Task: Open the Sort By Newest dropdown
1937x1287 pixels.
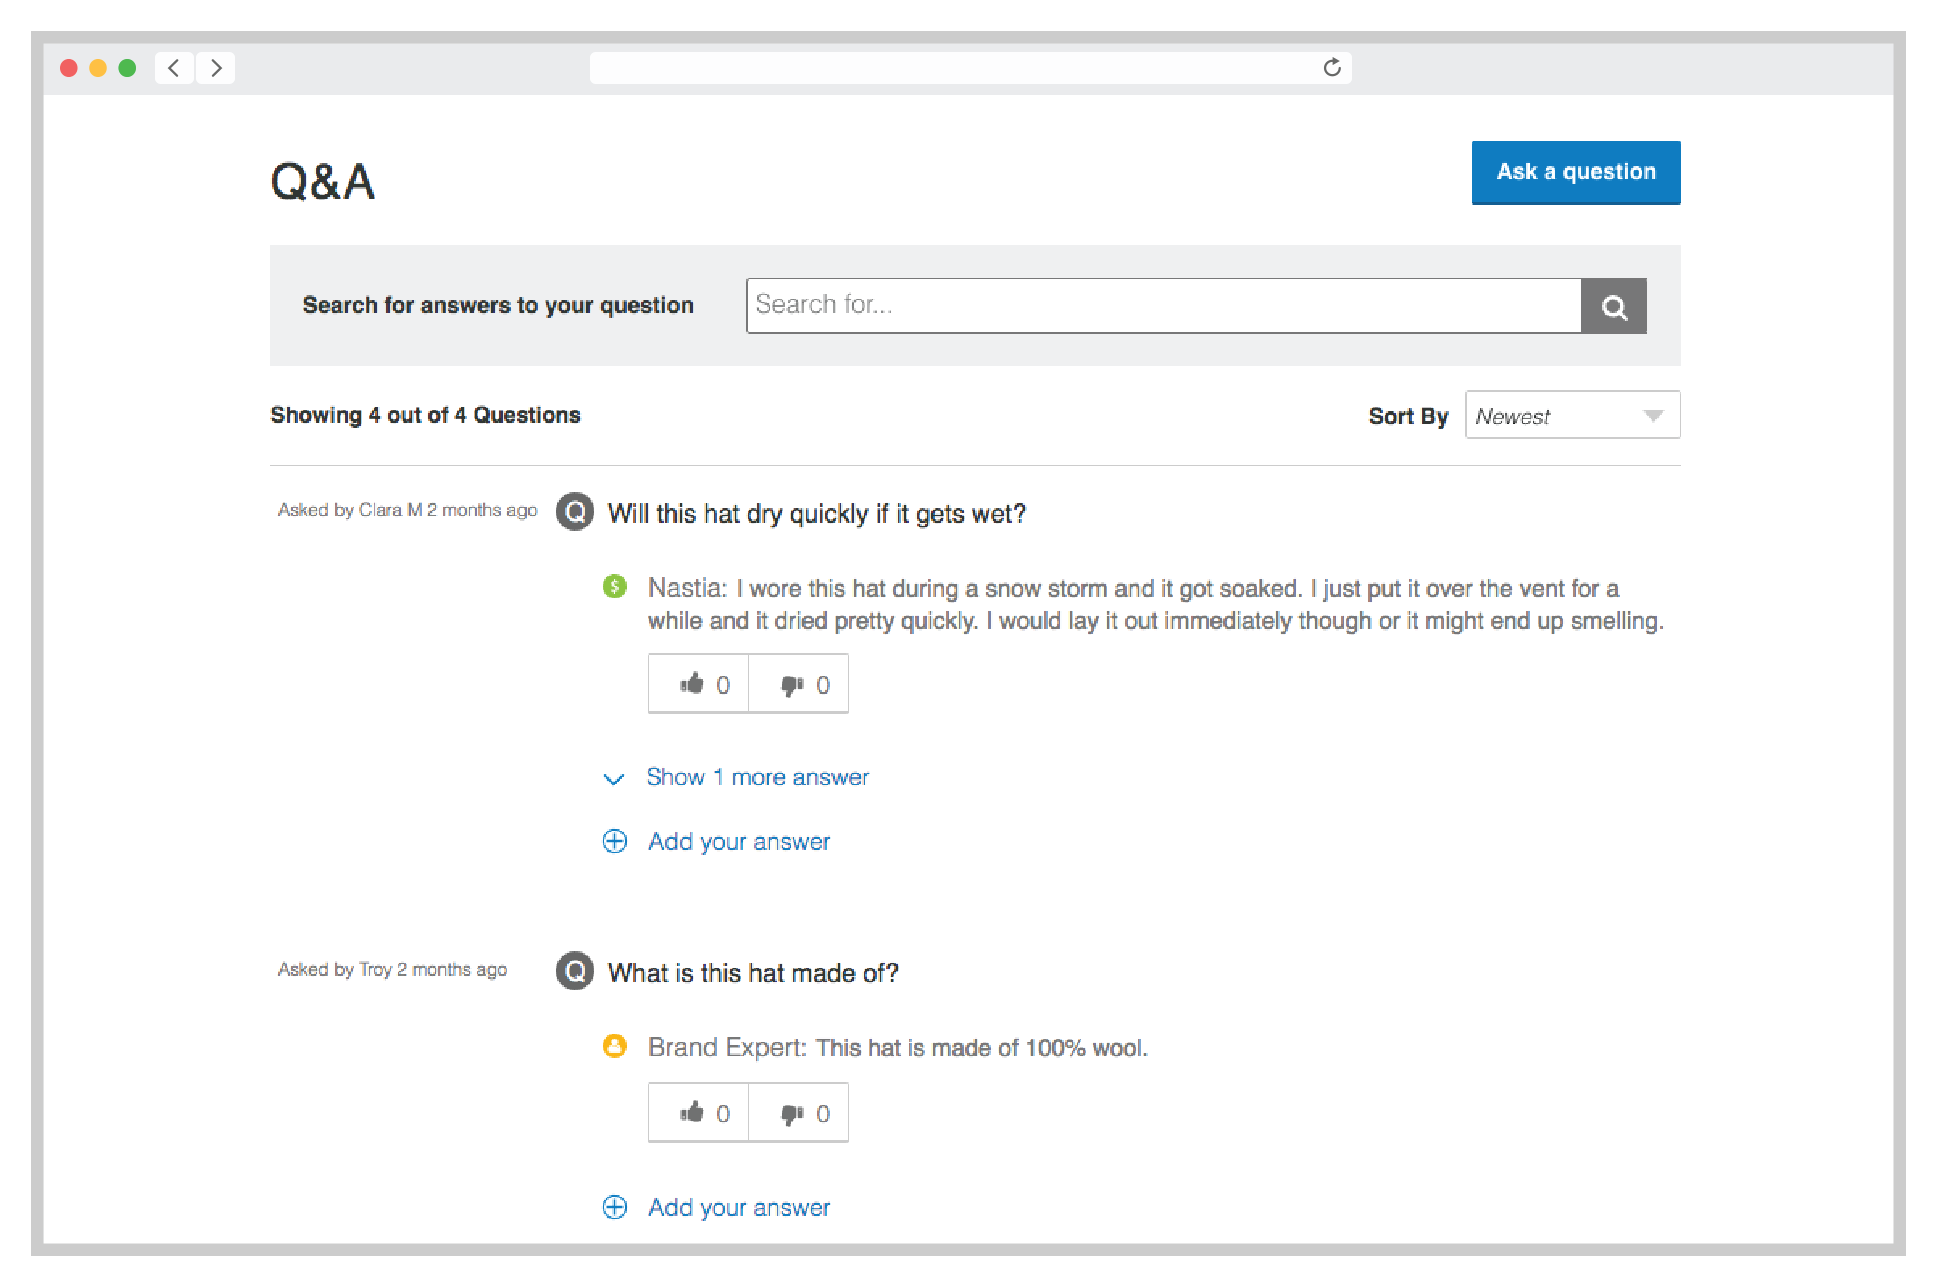Action: pyautogui.click(x=1572, y=415)
